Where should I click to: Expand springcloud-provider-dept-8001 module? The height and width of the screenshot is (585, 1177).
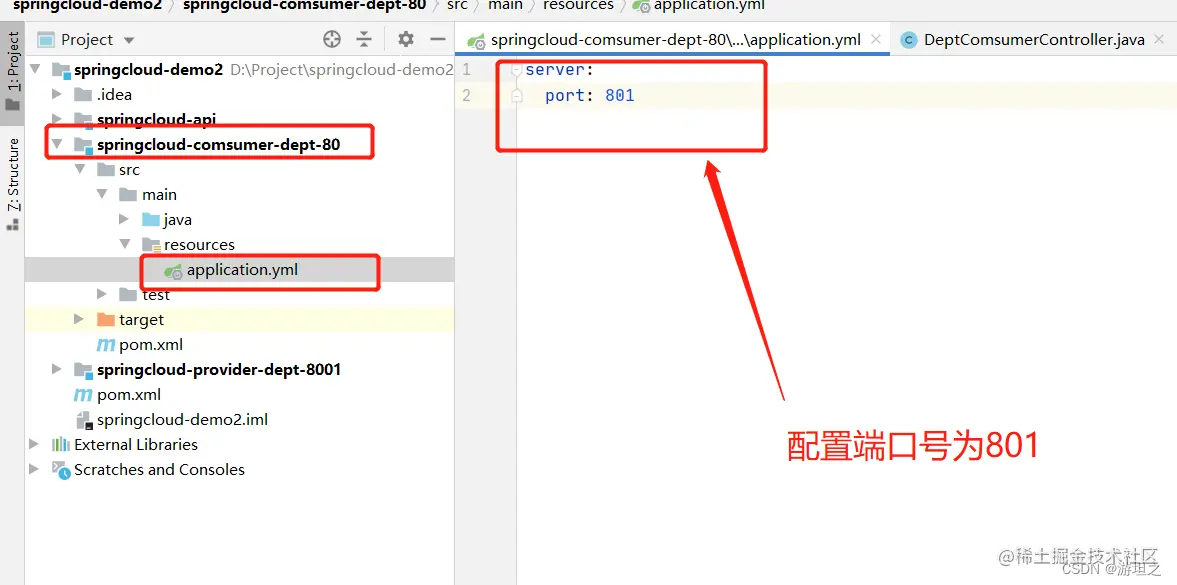[x=56, y=369]
